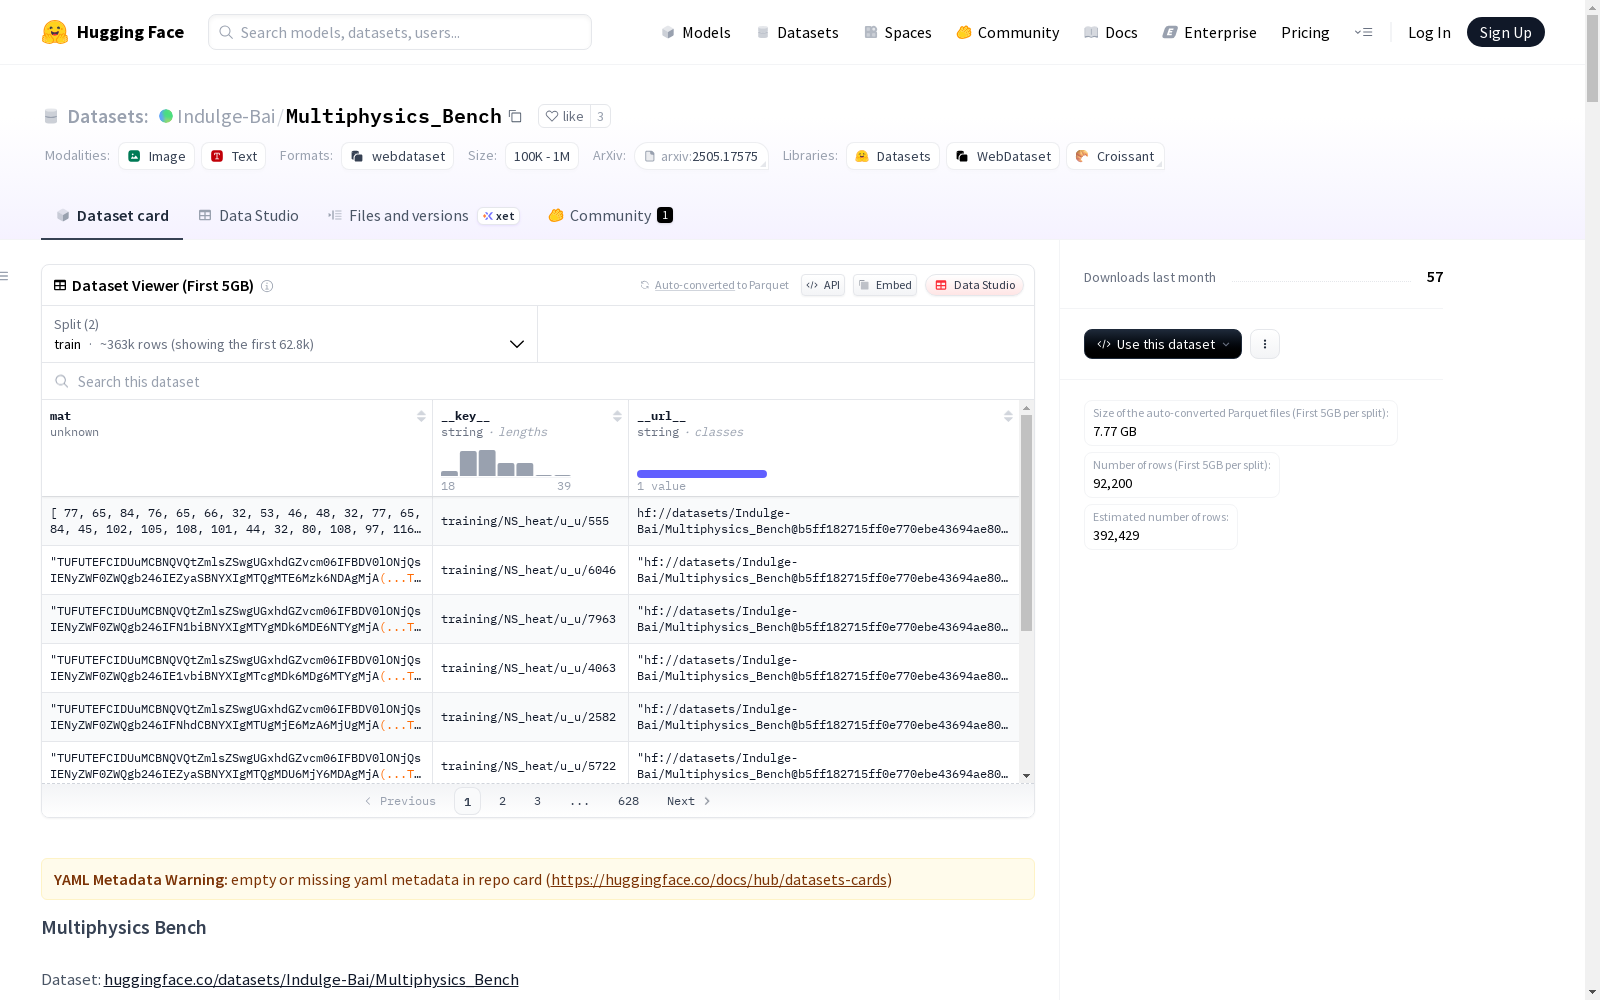Open the three-dot dataset options menu
Screen dimensions: 1600x1000
pos(1265,344)
